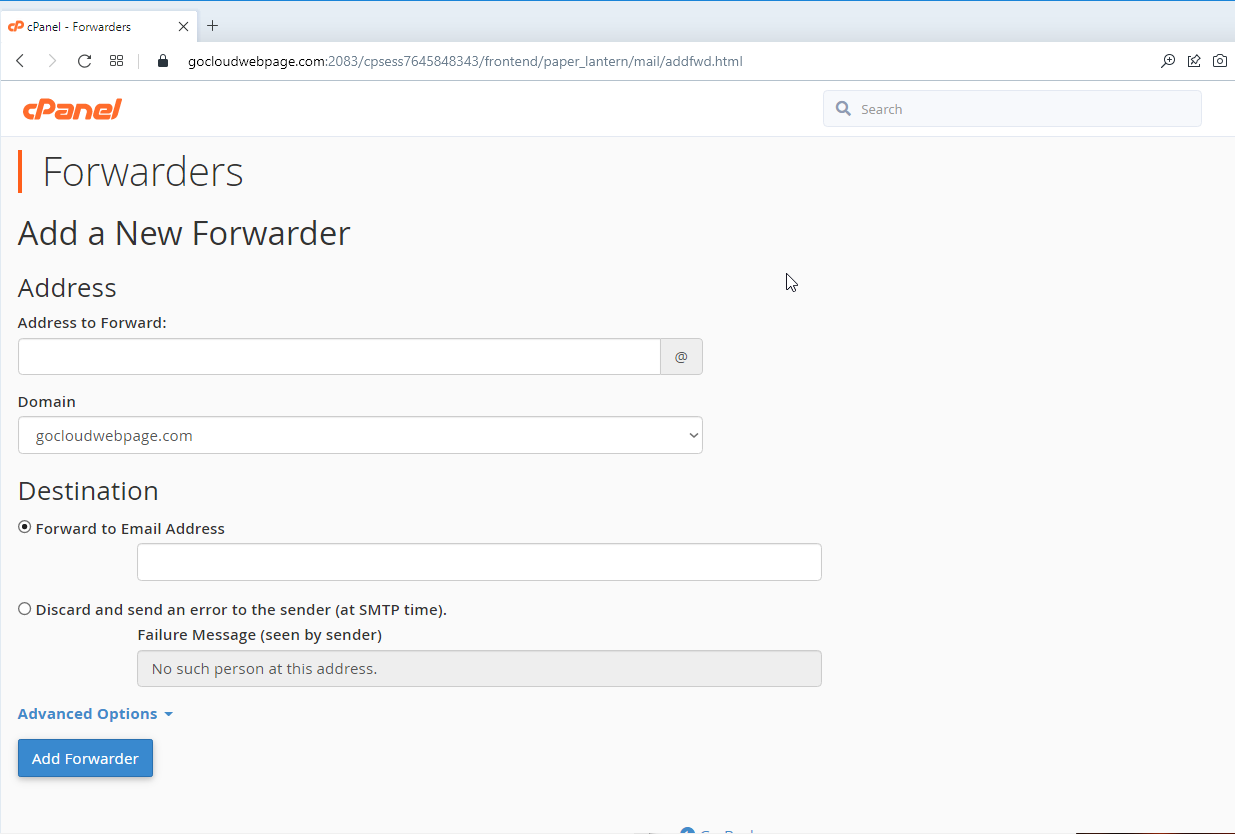
Task: Select Discard and send an error to sender
Action: 24,608
